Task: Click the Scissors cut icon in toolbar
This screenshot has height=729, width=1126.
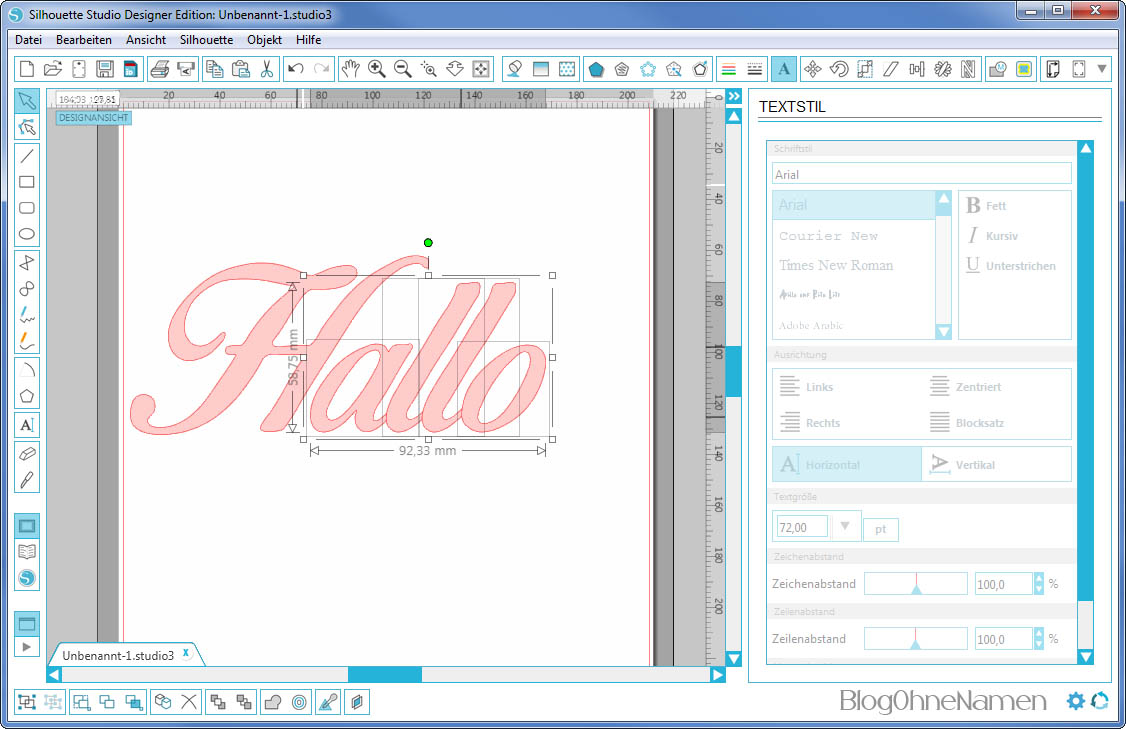Action: (267, 69)
